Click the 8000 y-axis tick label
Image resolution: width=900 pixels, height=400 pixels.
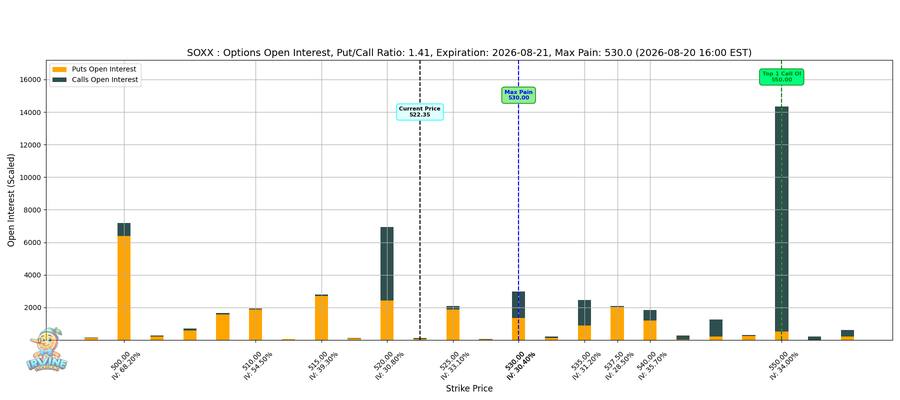click(34, 210)
